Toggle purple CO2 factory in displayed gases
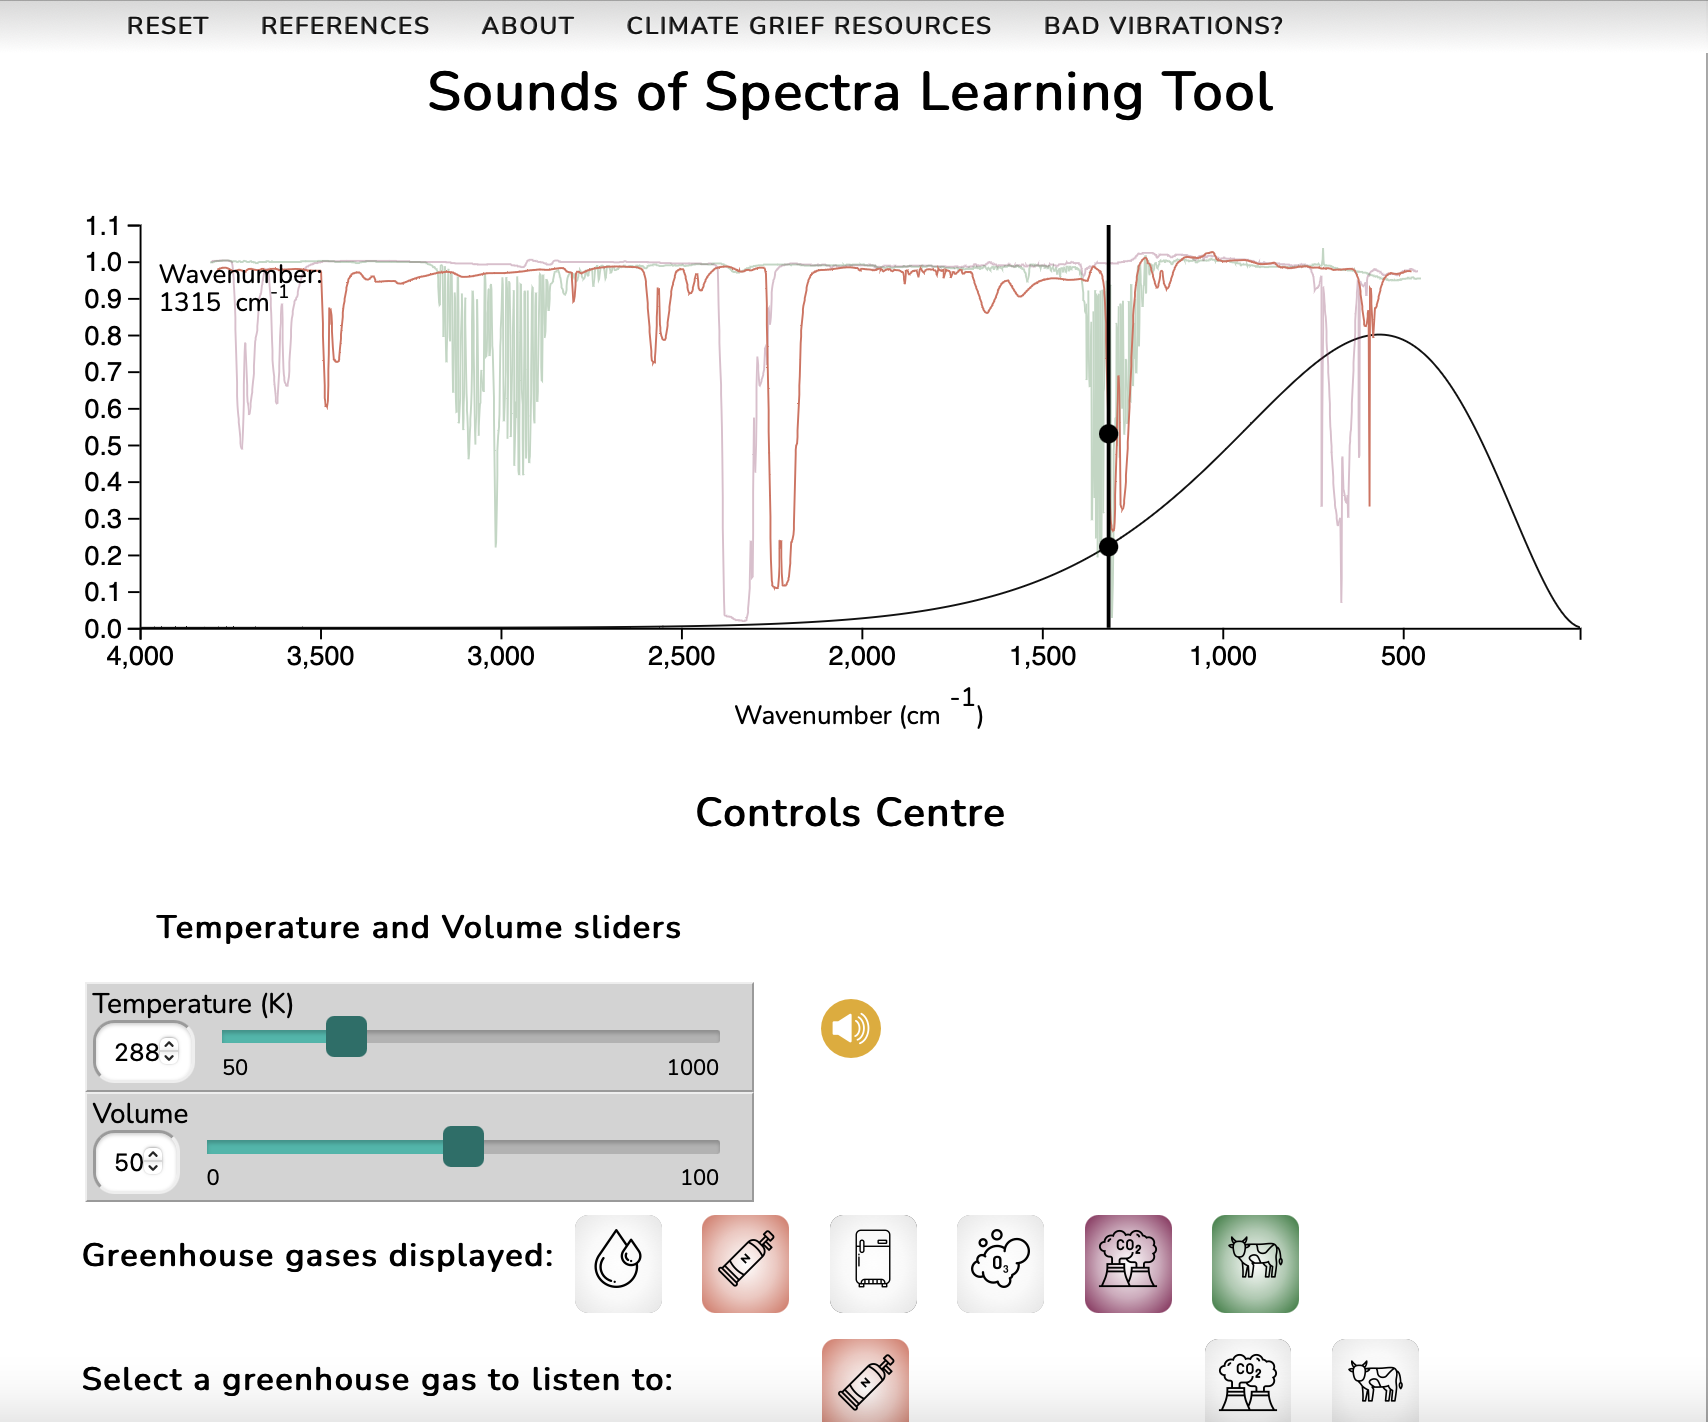 1128,1263
